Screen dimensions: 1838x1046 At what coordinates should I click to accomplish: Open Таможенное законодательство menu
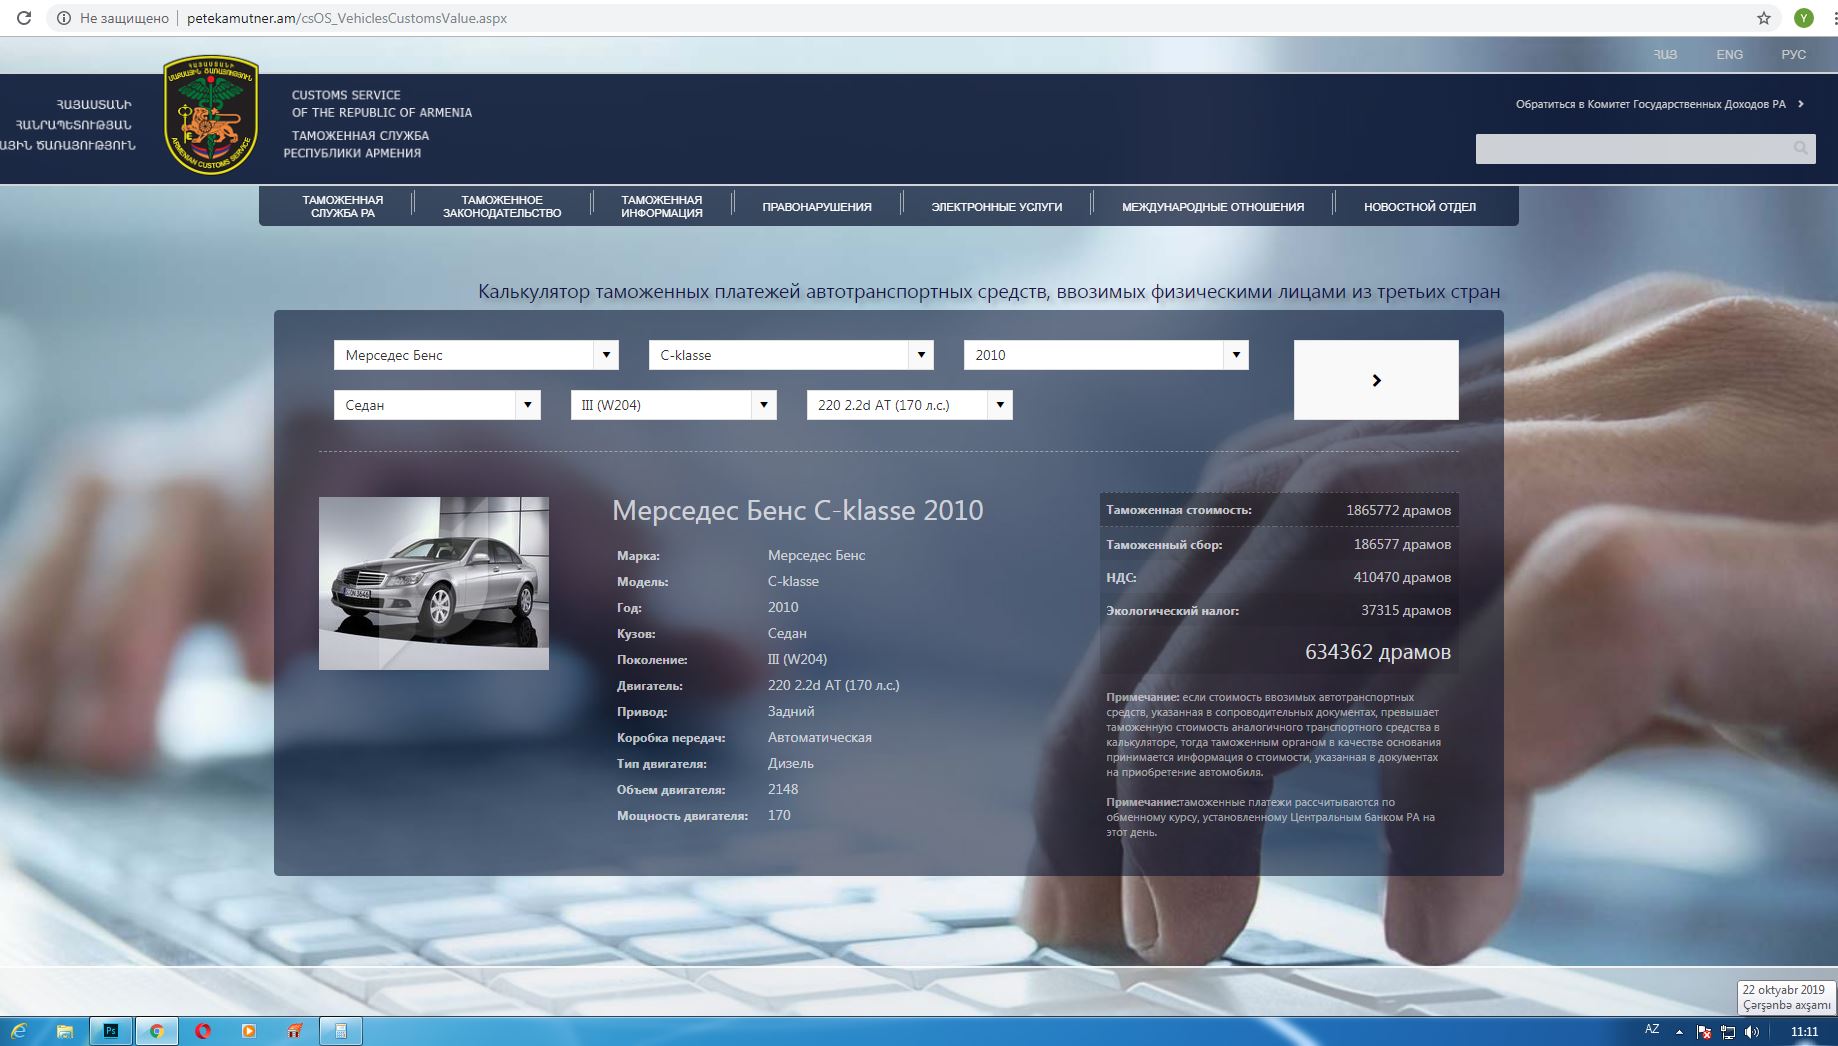coord(502,206)
